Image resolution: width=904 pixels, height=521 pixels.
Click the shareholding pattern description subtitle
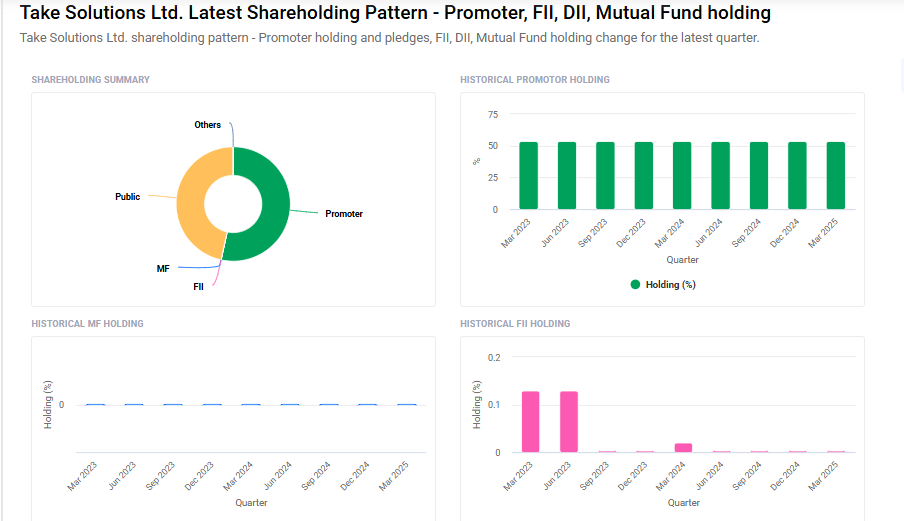[x=390, y=37]
